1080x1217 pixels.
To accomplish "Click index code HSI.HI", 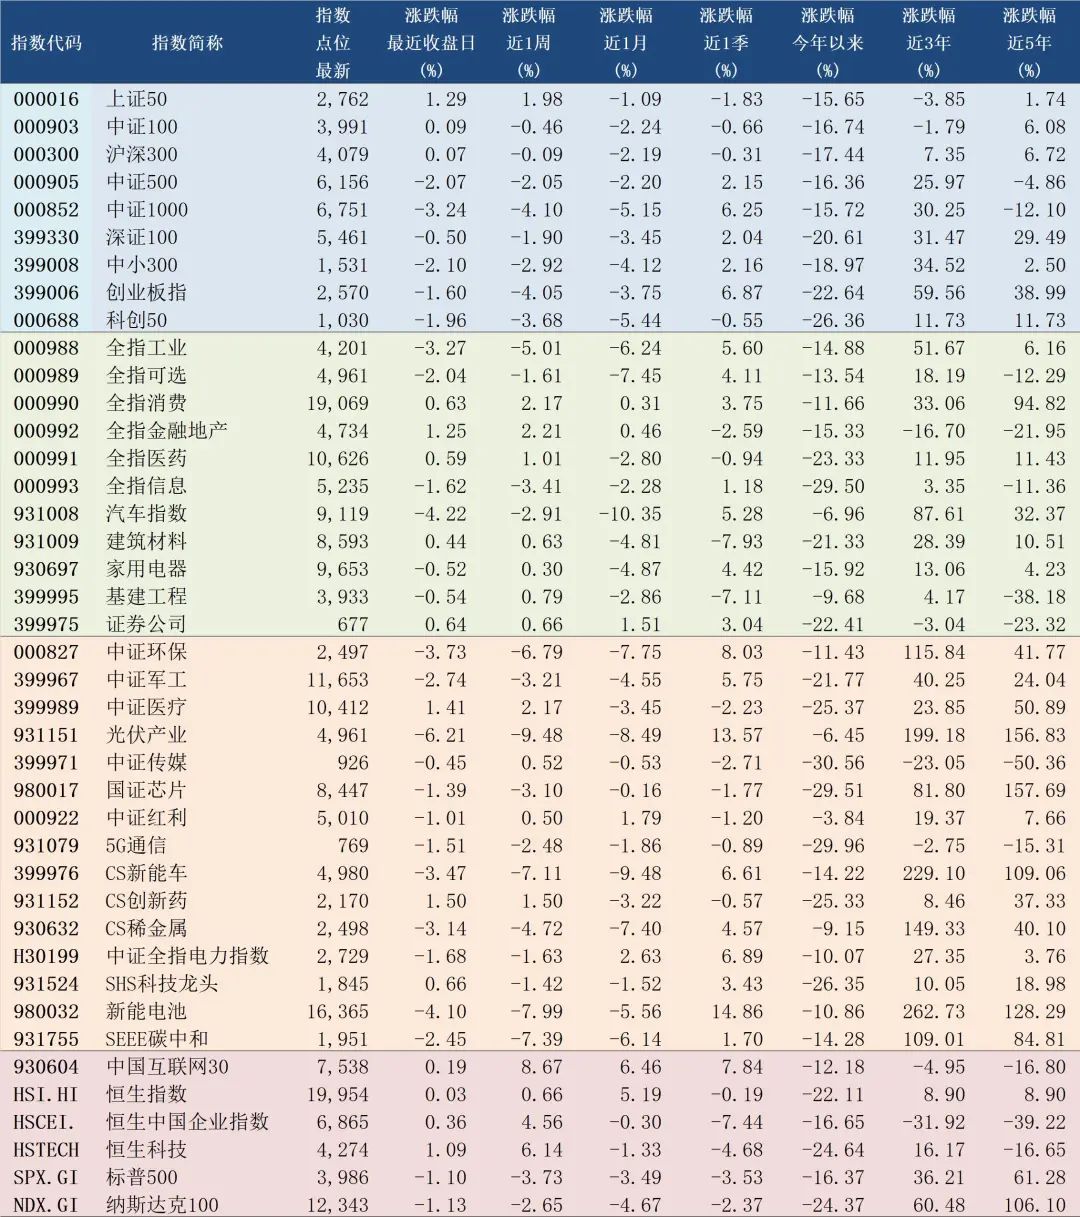I will (x=46, y=1095).
